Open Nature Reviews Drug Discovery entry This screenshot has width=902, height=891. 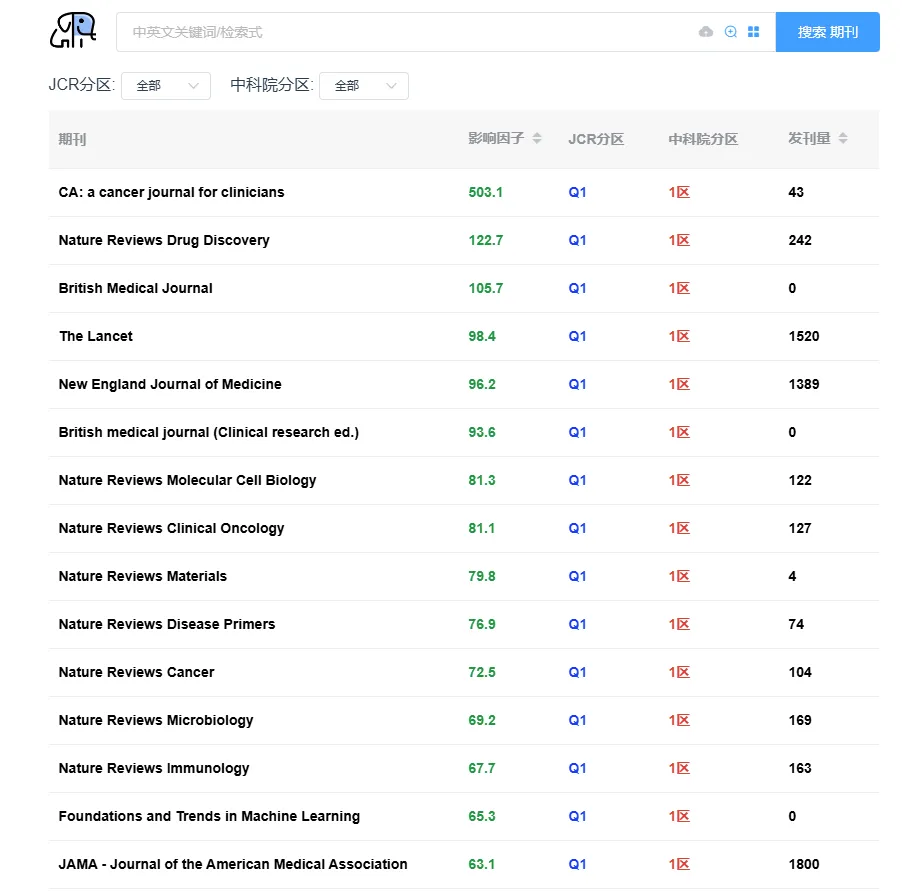[164, 240]
